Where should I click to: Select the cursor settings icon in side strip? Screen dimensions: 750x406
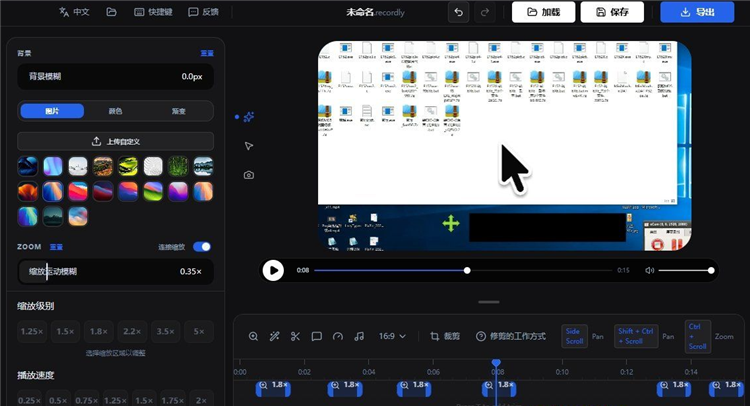[248, 146]
